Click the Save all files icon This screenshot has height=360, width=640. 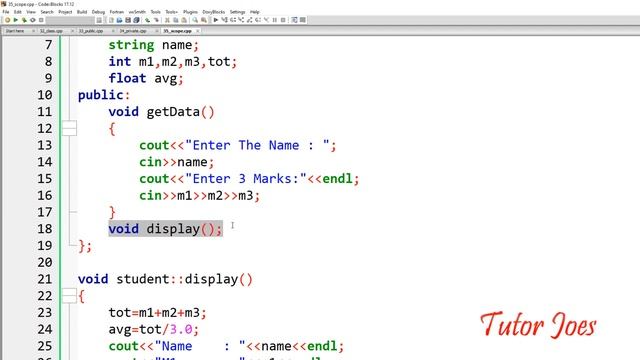click(x=136, y=20)
